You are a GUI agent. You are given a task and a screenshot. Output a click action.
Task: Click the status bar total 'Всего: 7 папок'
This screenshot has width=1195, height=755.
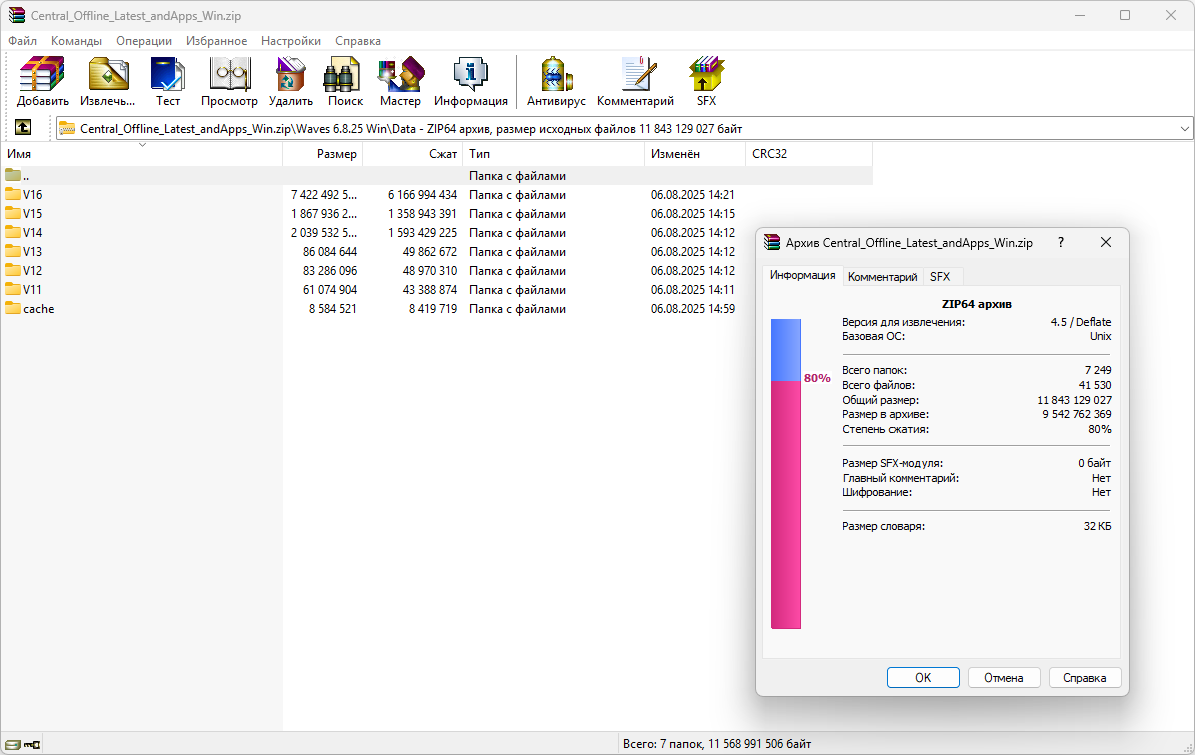pyautogui.click(x=717, y=744)
